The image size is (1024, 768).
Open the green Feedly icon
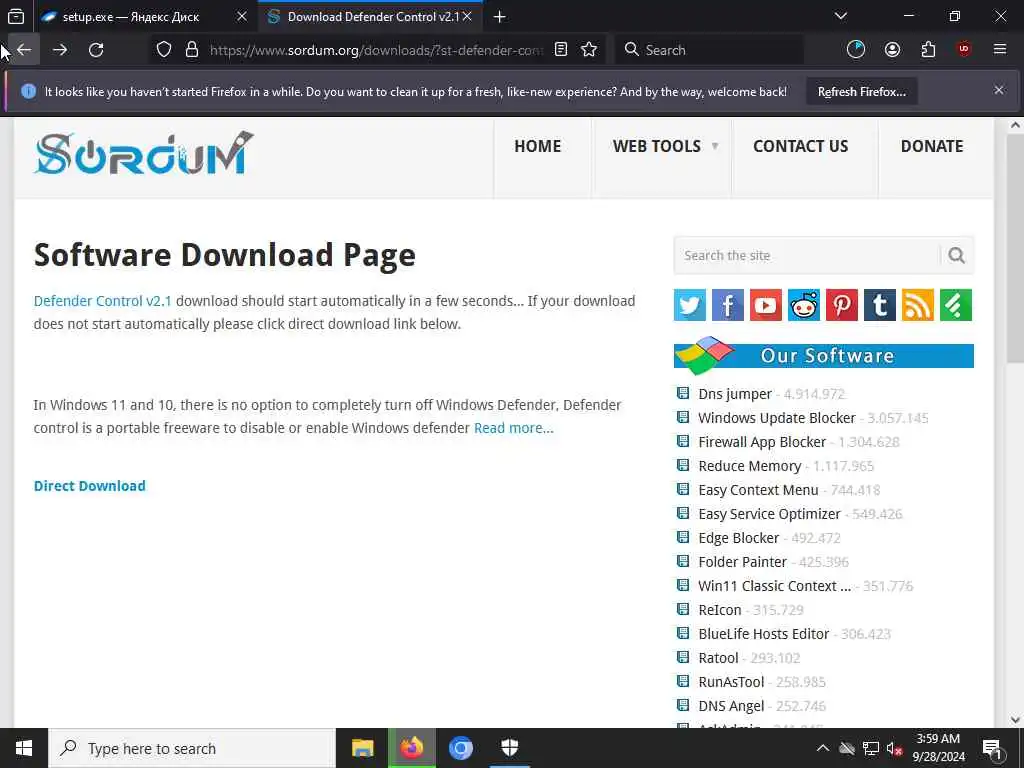tap(956, 305)
